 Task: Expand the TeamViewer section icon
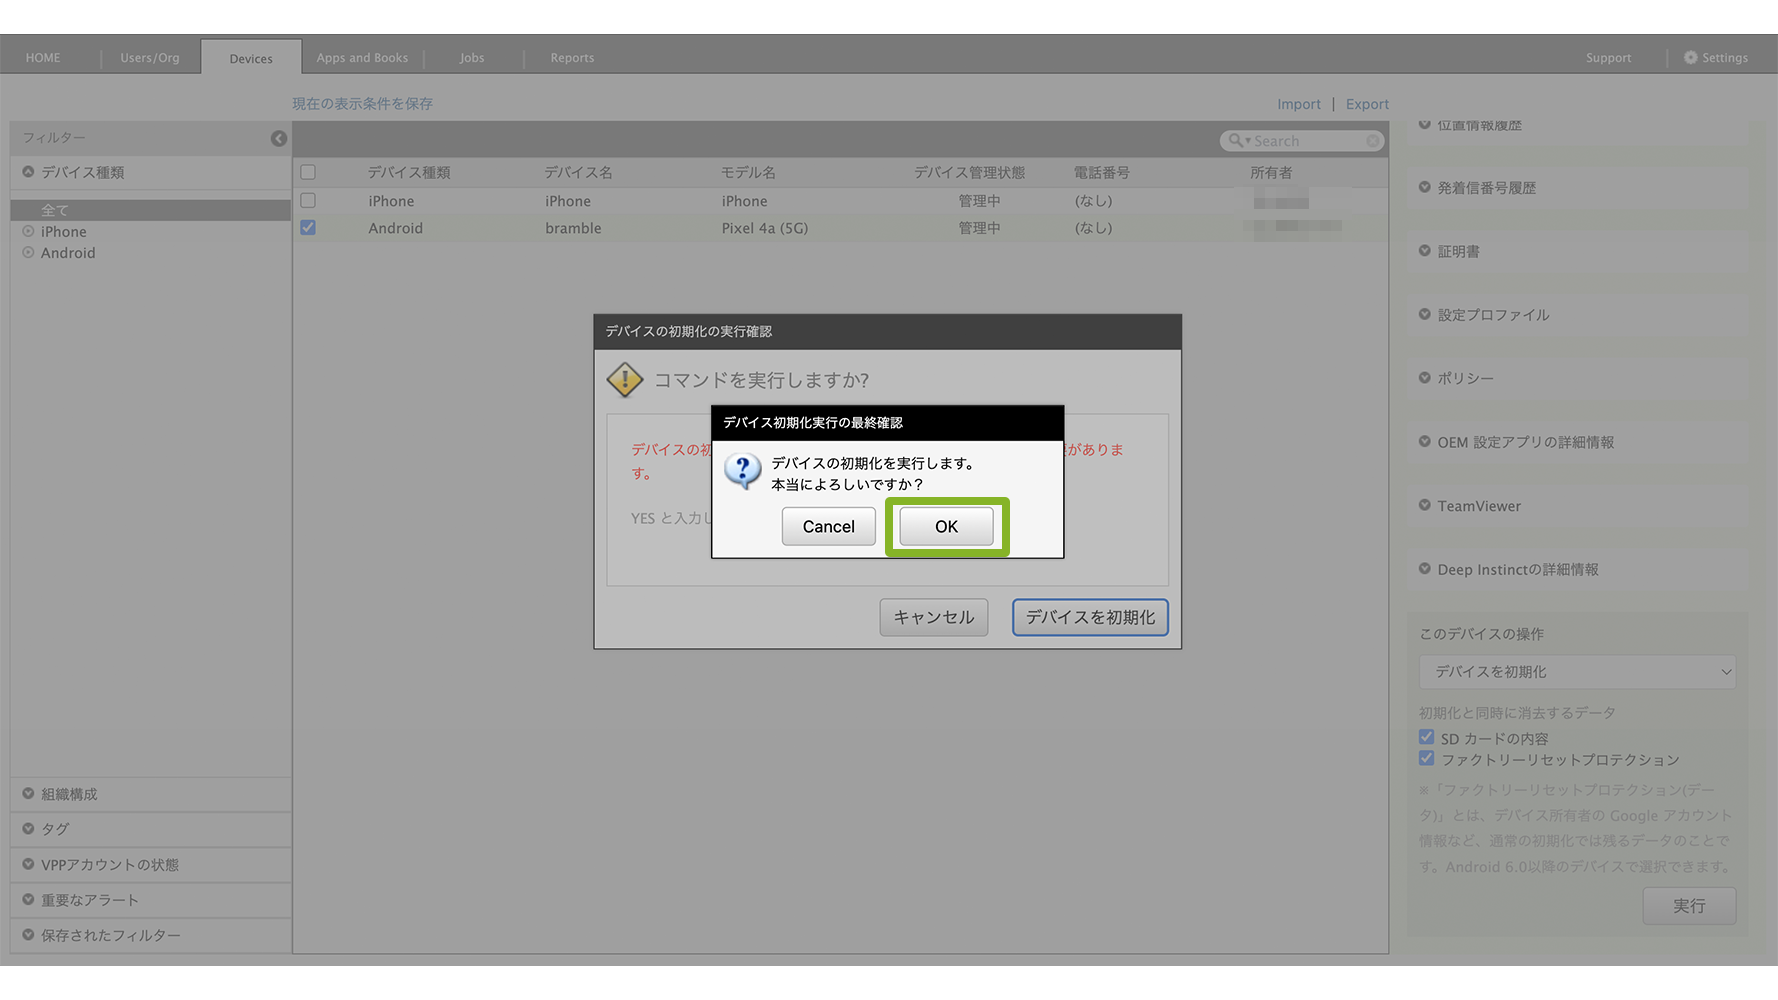[x=1425, y=505]
